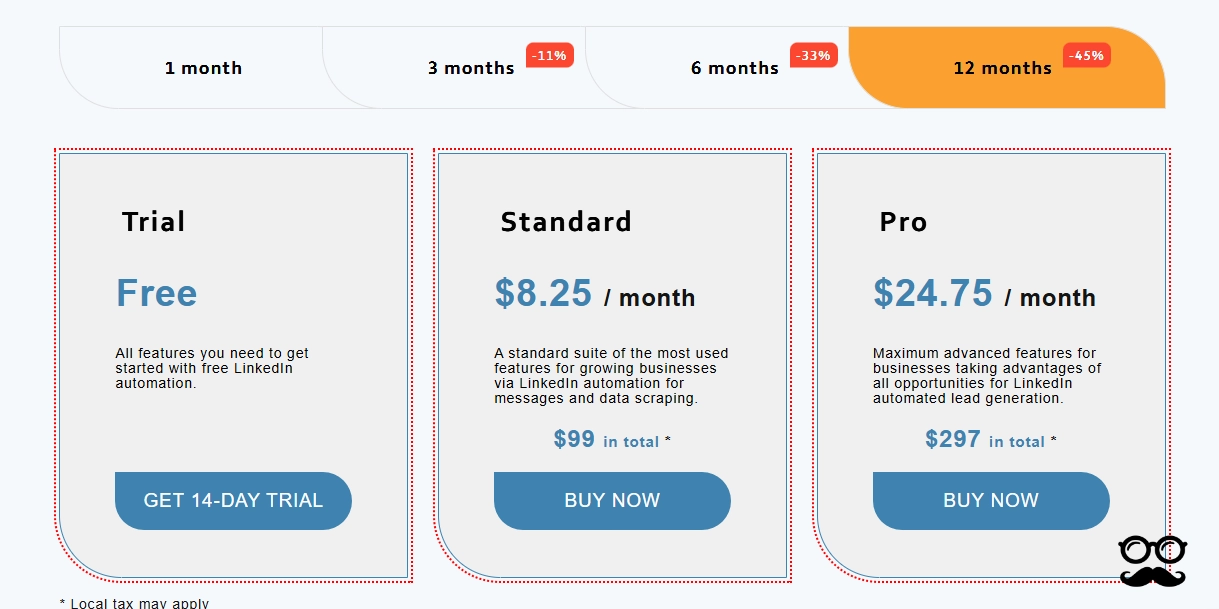This screenshot has width=1219, height=609.
Task: Click the -45% discount badge
Action: click(x=1089, y=55)
